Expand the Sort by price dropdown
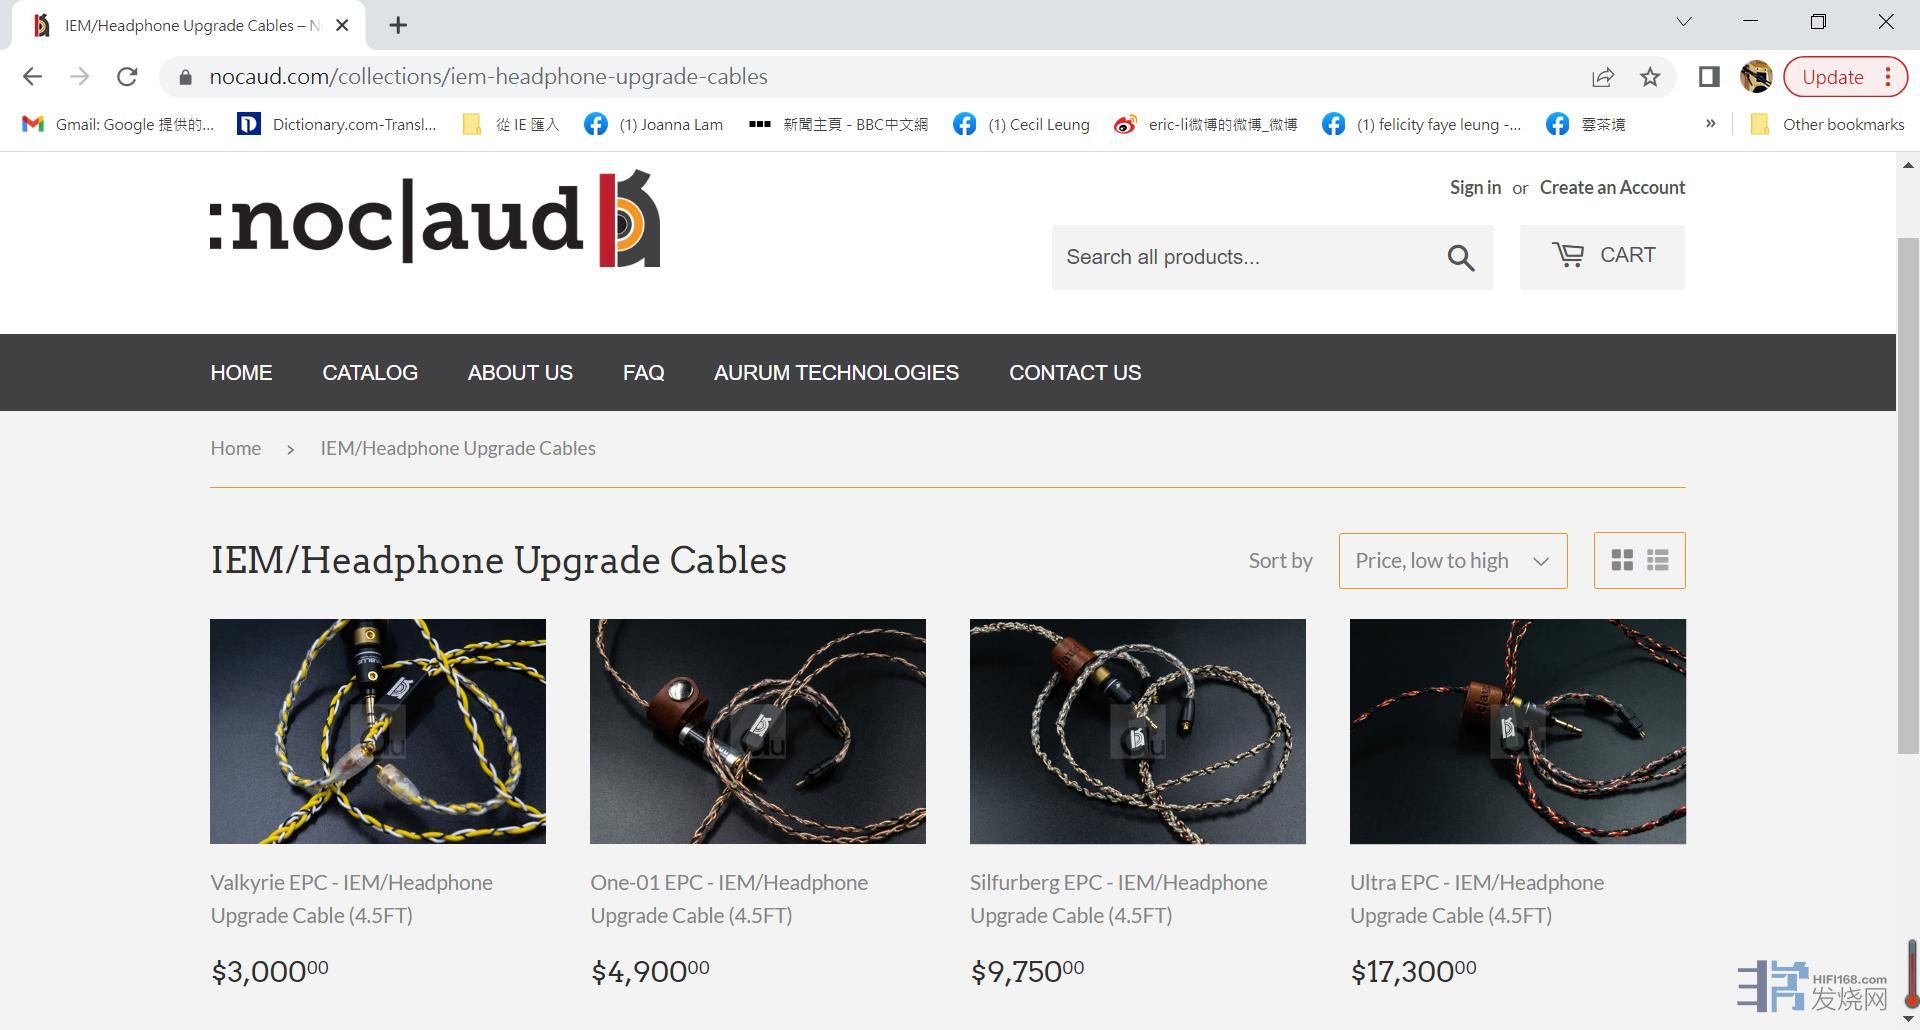This screenshot has width=1920, height=1030. 1452,561
